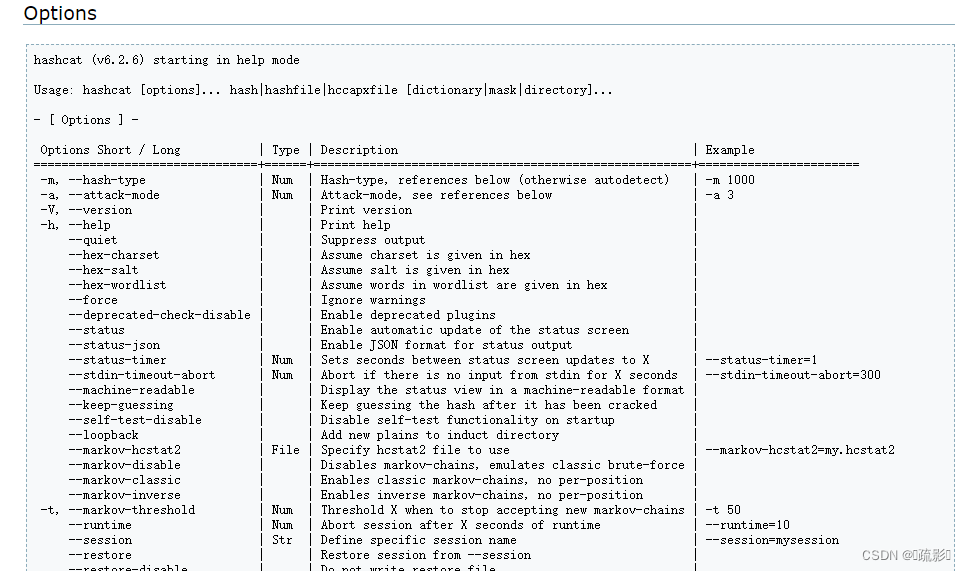966x571 pixels.
Task: Click 'Specify hcstat2 file to use' description
Action: (415, 450)
